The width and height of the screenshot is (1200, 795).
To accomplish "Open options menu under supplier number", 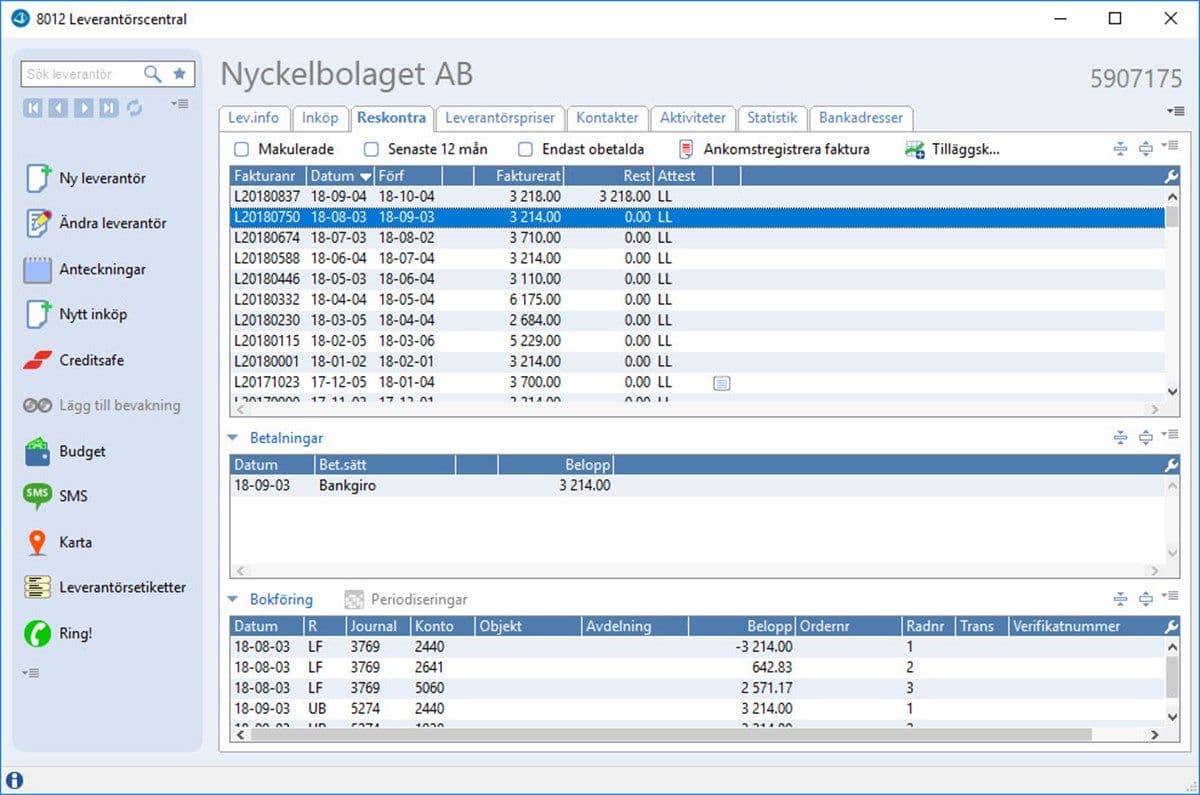I will click(x=1175, y=110).
